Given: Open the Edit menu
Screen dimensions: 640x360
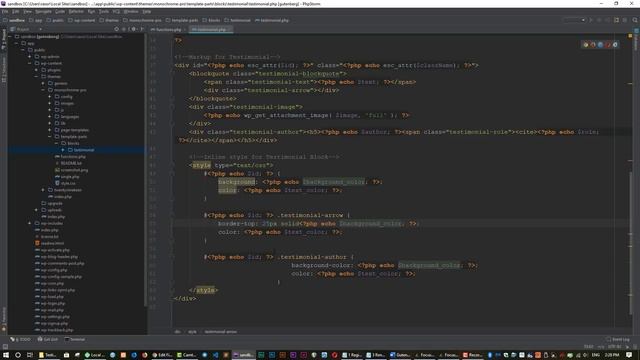Looking at the screenshot, I should pos(16,11).
